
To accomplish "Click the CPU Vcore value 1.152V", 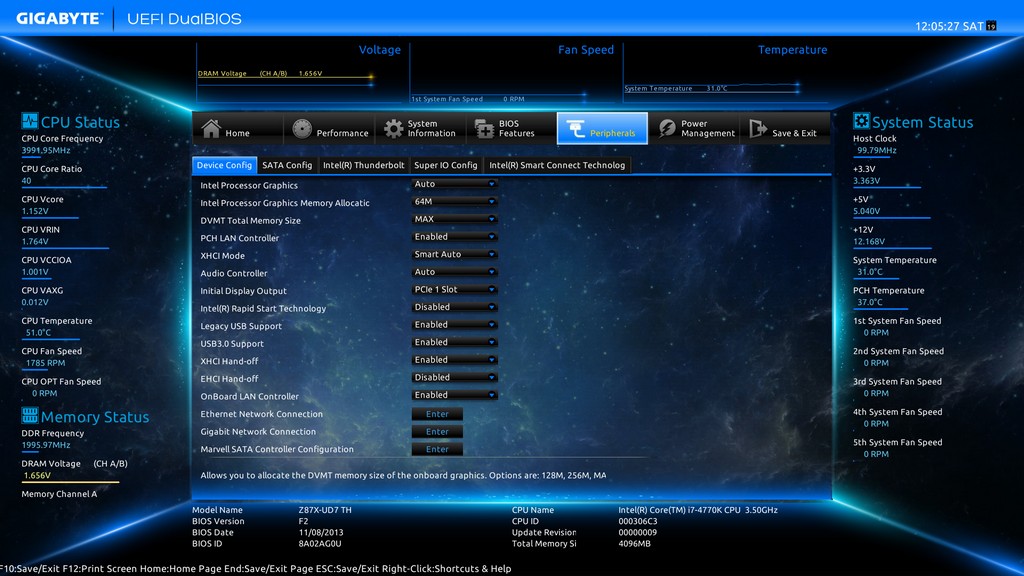I will (35, 212).
